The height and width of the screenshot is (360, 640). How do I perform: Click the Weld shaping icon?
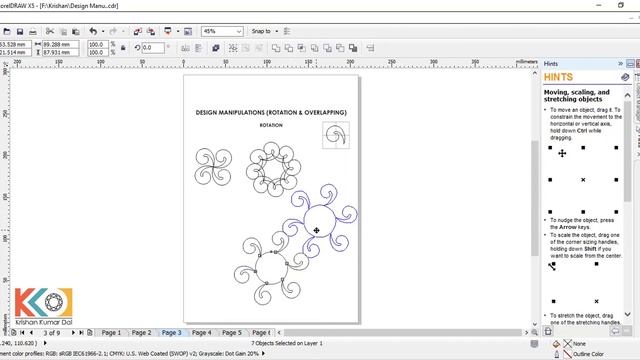coord(276,48)
